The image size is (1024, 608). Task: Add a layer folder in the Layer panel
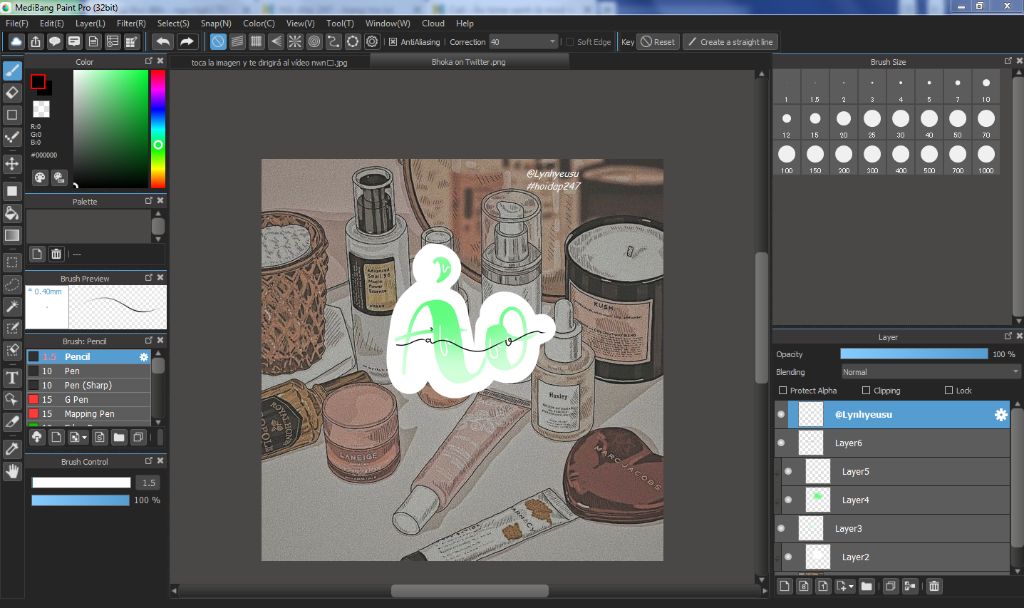(x=867, y=586)
